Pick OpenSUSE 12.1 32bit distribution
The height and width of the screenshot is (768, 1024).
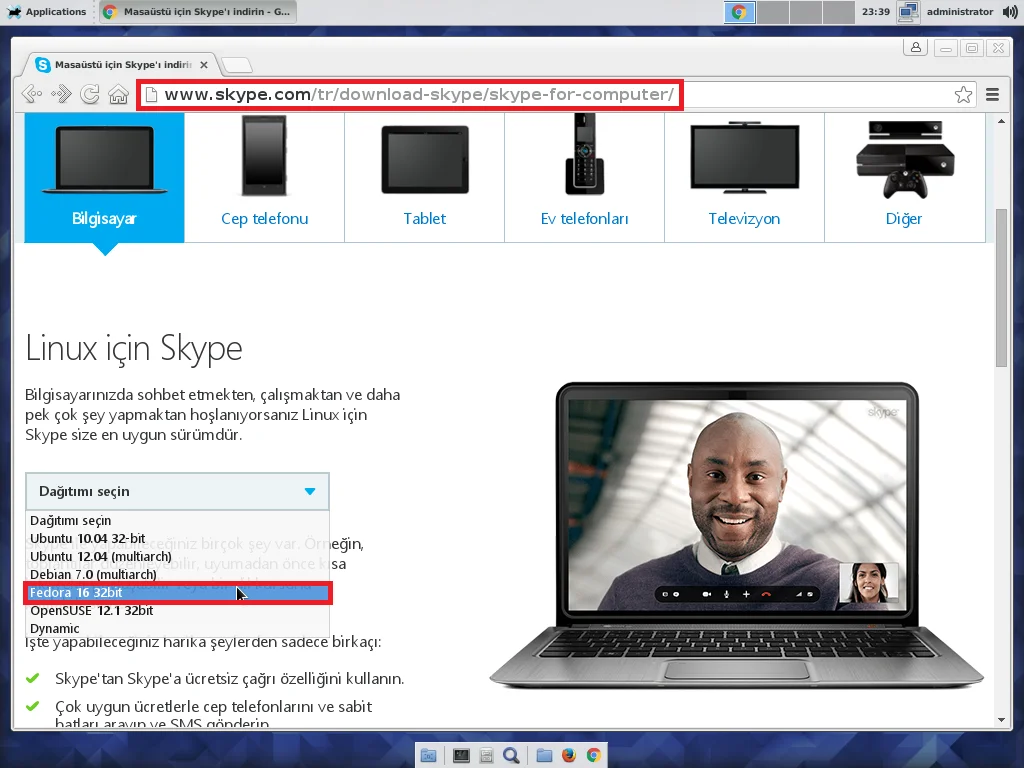coord(178,611)
